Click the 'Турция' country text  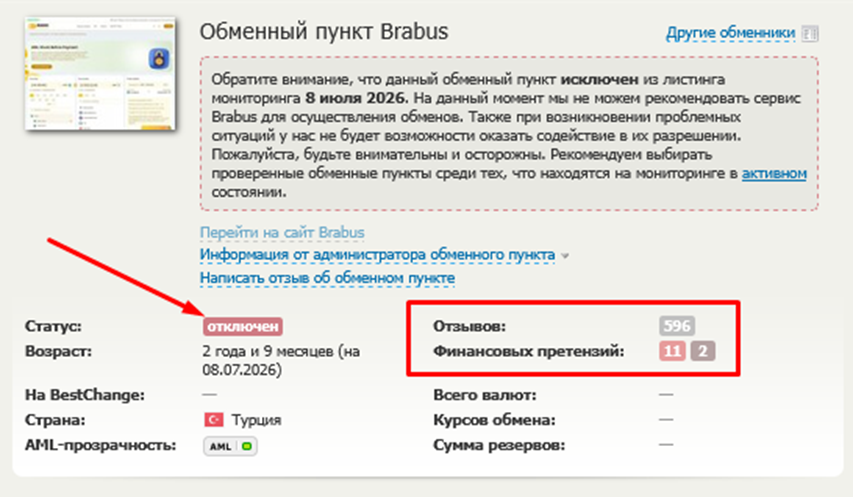(256, 420)
